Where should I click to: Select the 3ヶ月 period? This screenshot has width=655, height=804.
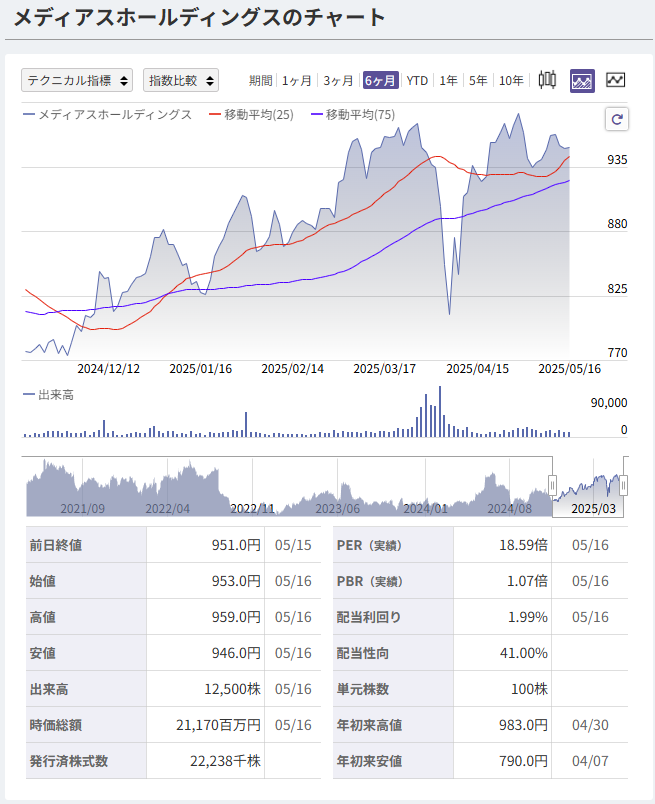[338, 81]
